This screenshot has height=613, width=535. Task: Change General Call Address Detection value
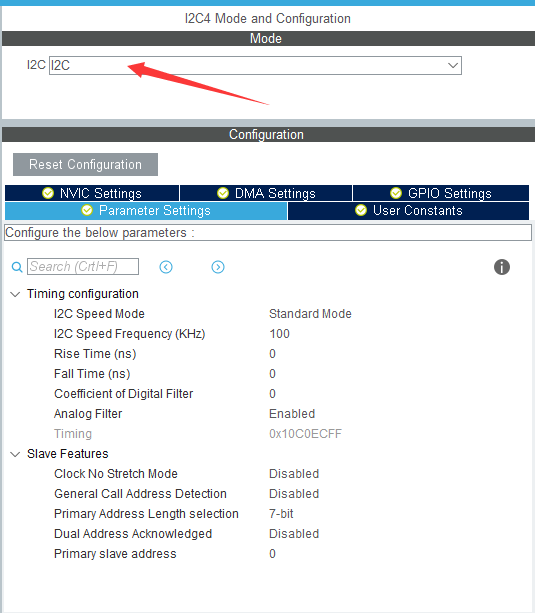coord(294,494)
